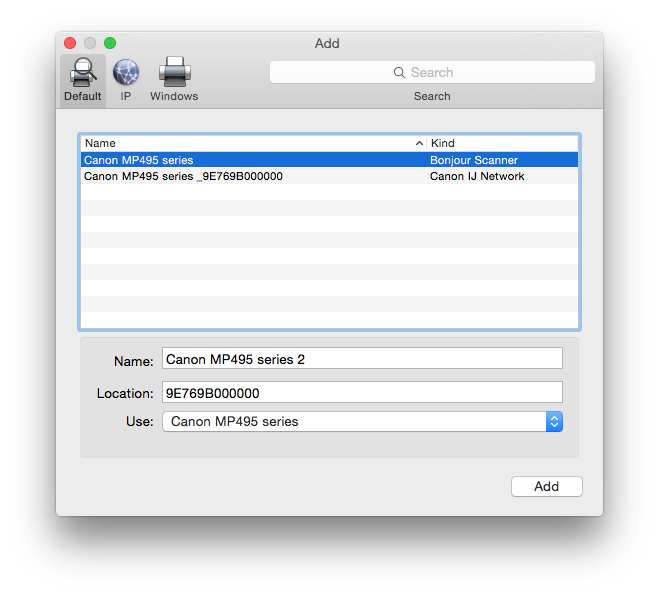Click the Bonjour Scanner kind cell
The width and height of the screenshot is (659, 596).
[474, 160]
